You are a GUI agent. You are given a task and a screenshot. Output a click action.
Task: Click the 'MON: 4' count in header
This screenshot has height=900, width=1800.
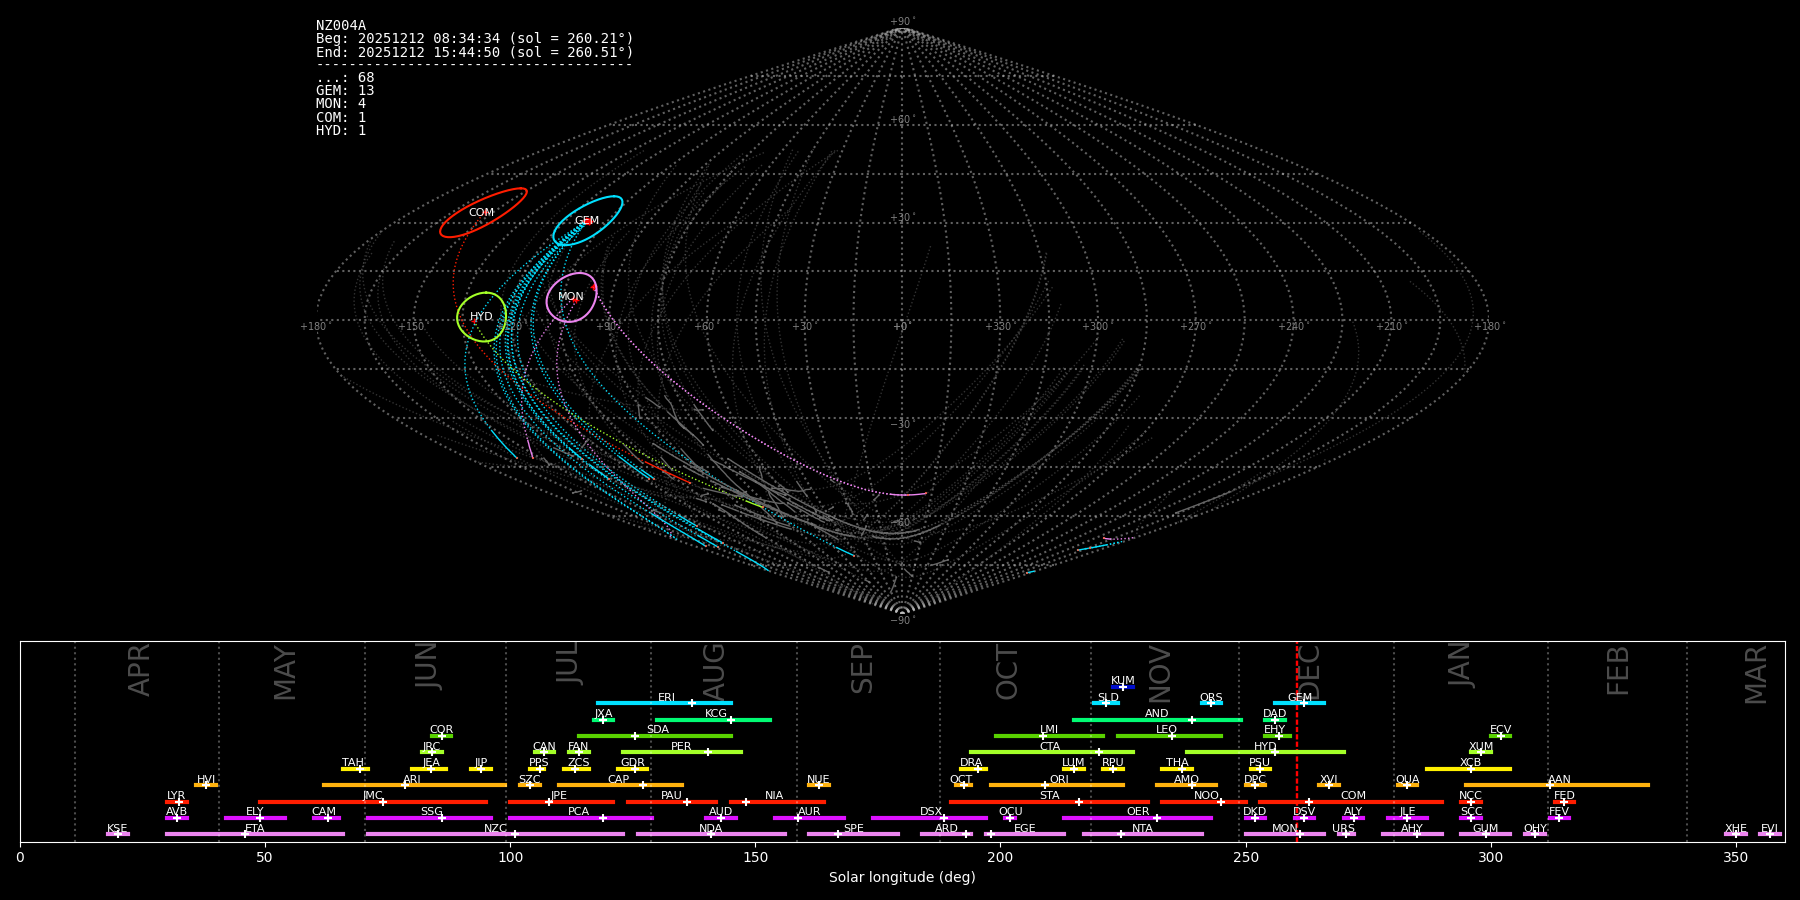coord(341,104)
